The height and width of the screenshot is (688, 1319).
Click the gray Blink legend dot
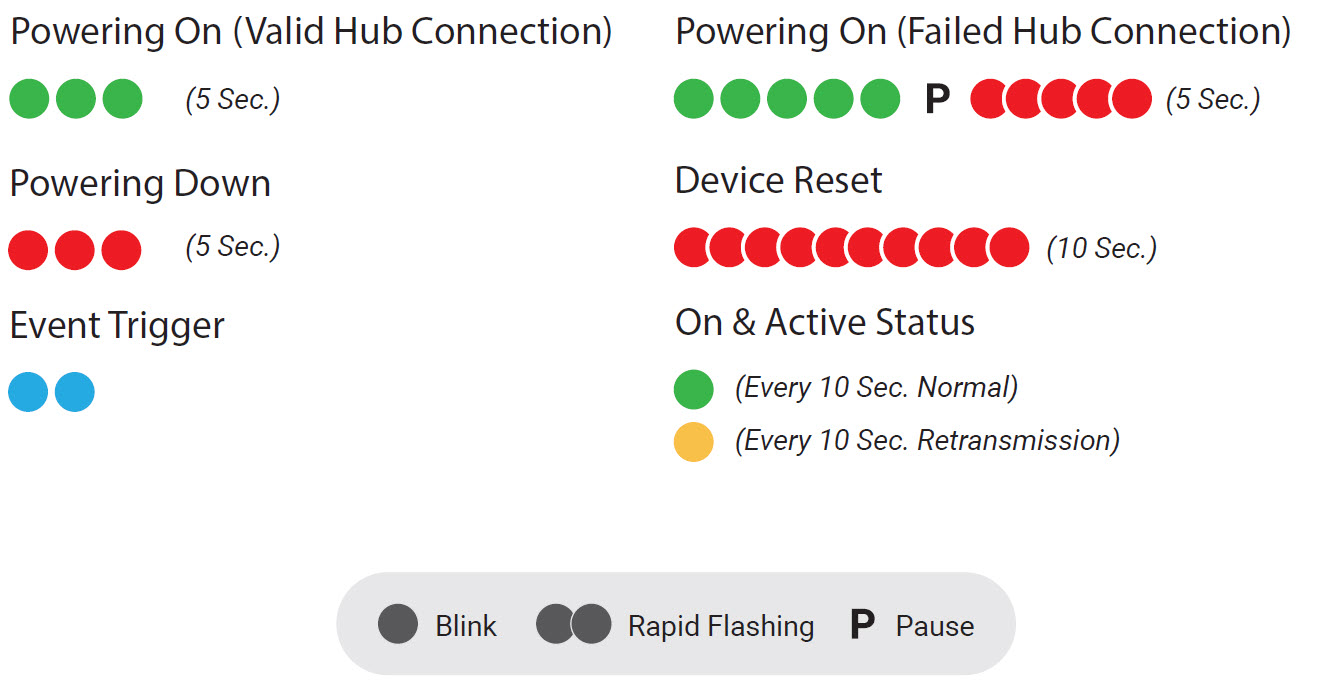(398, 624)
